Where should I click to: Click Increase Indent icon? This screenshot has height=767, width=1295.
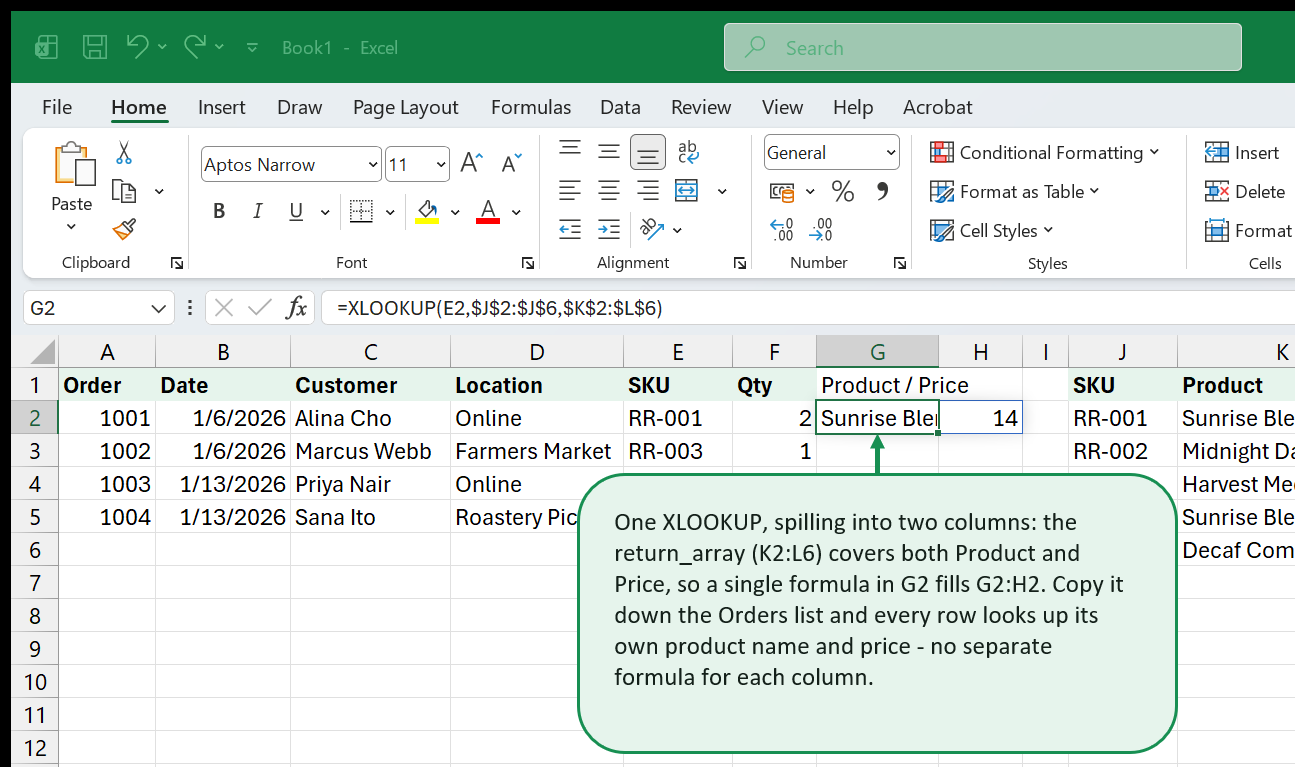coord(609,229)
